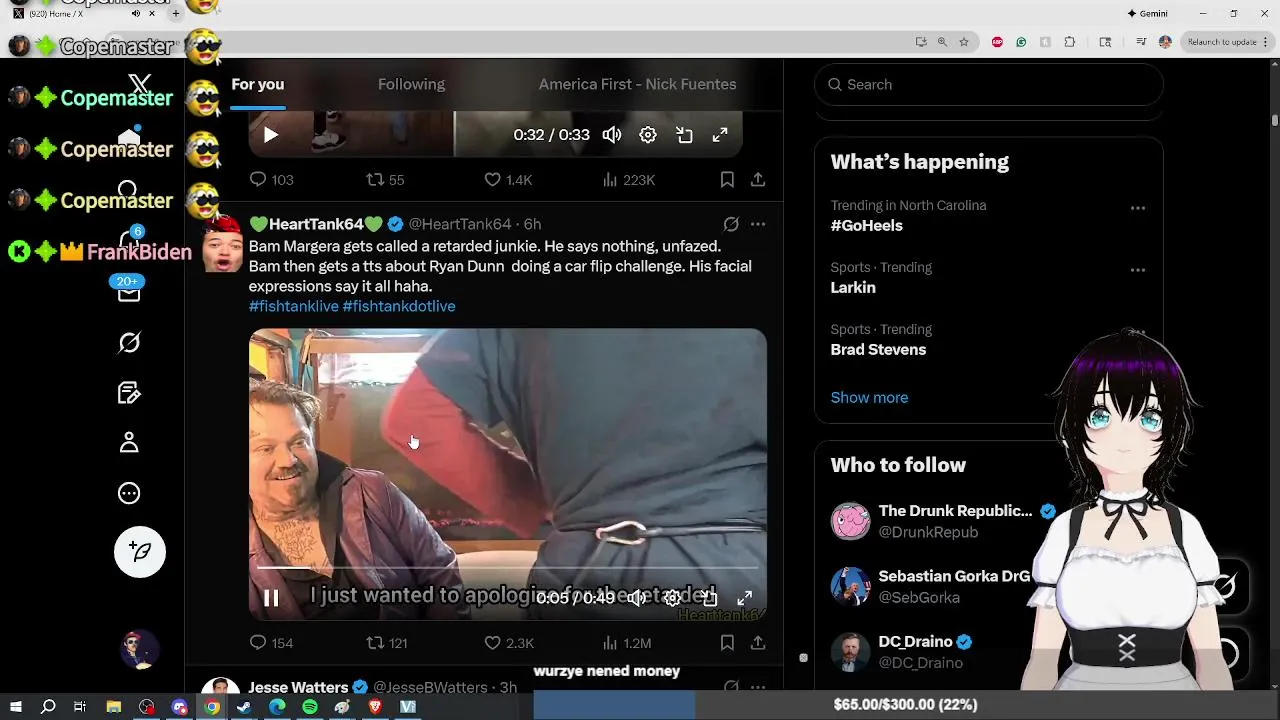
Task: Enable picture-in-picture on the top video
Action: point(684,135)
